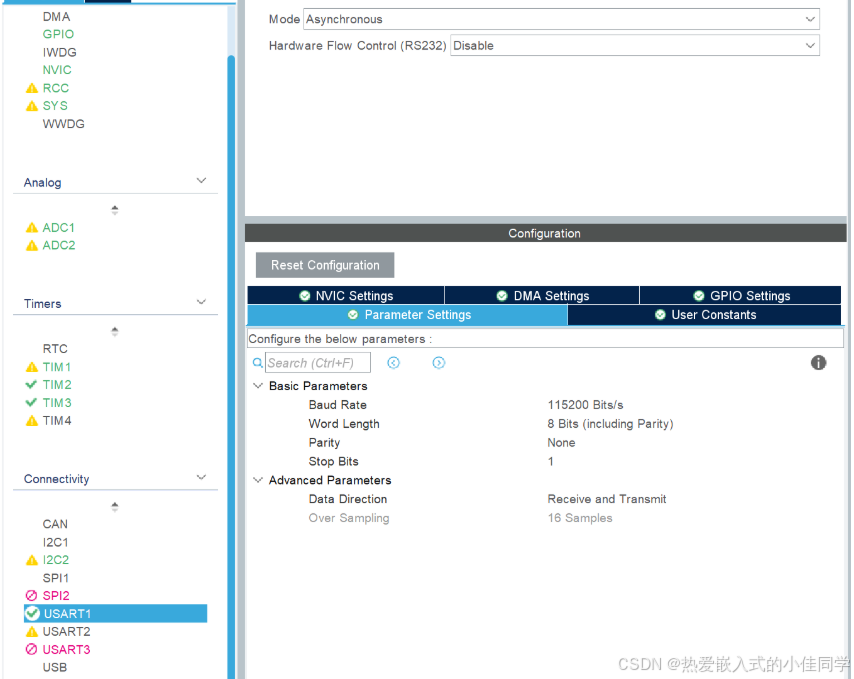Select RTC in Timers list
854x679 pixels.
click(x=56, y=348)
